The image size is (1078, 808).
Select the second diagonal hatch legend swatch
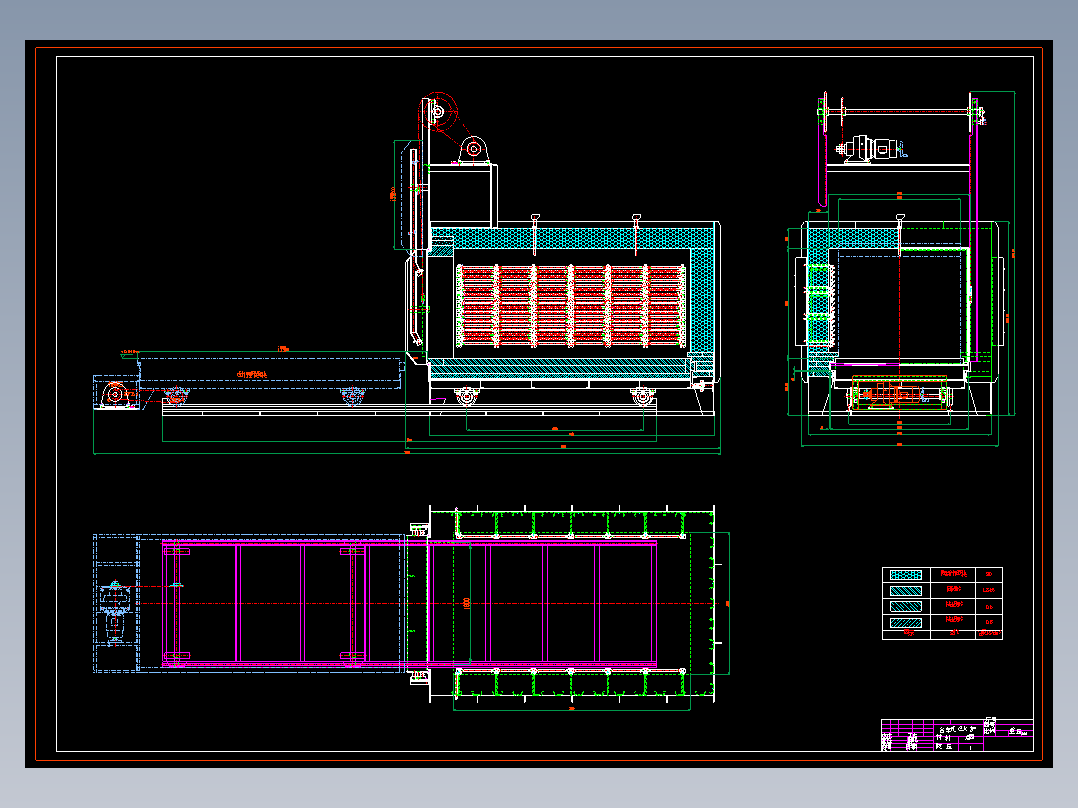905,591
